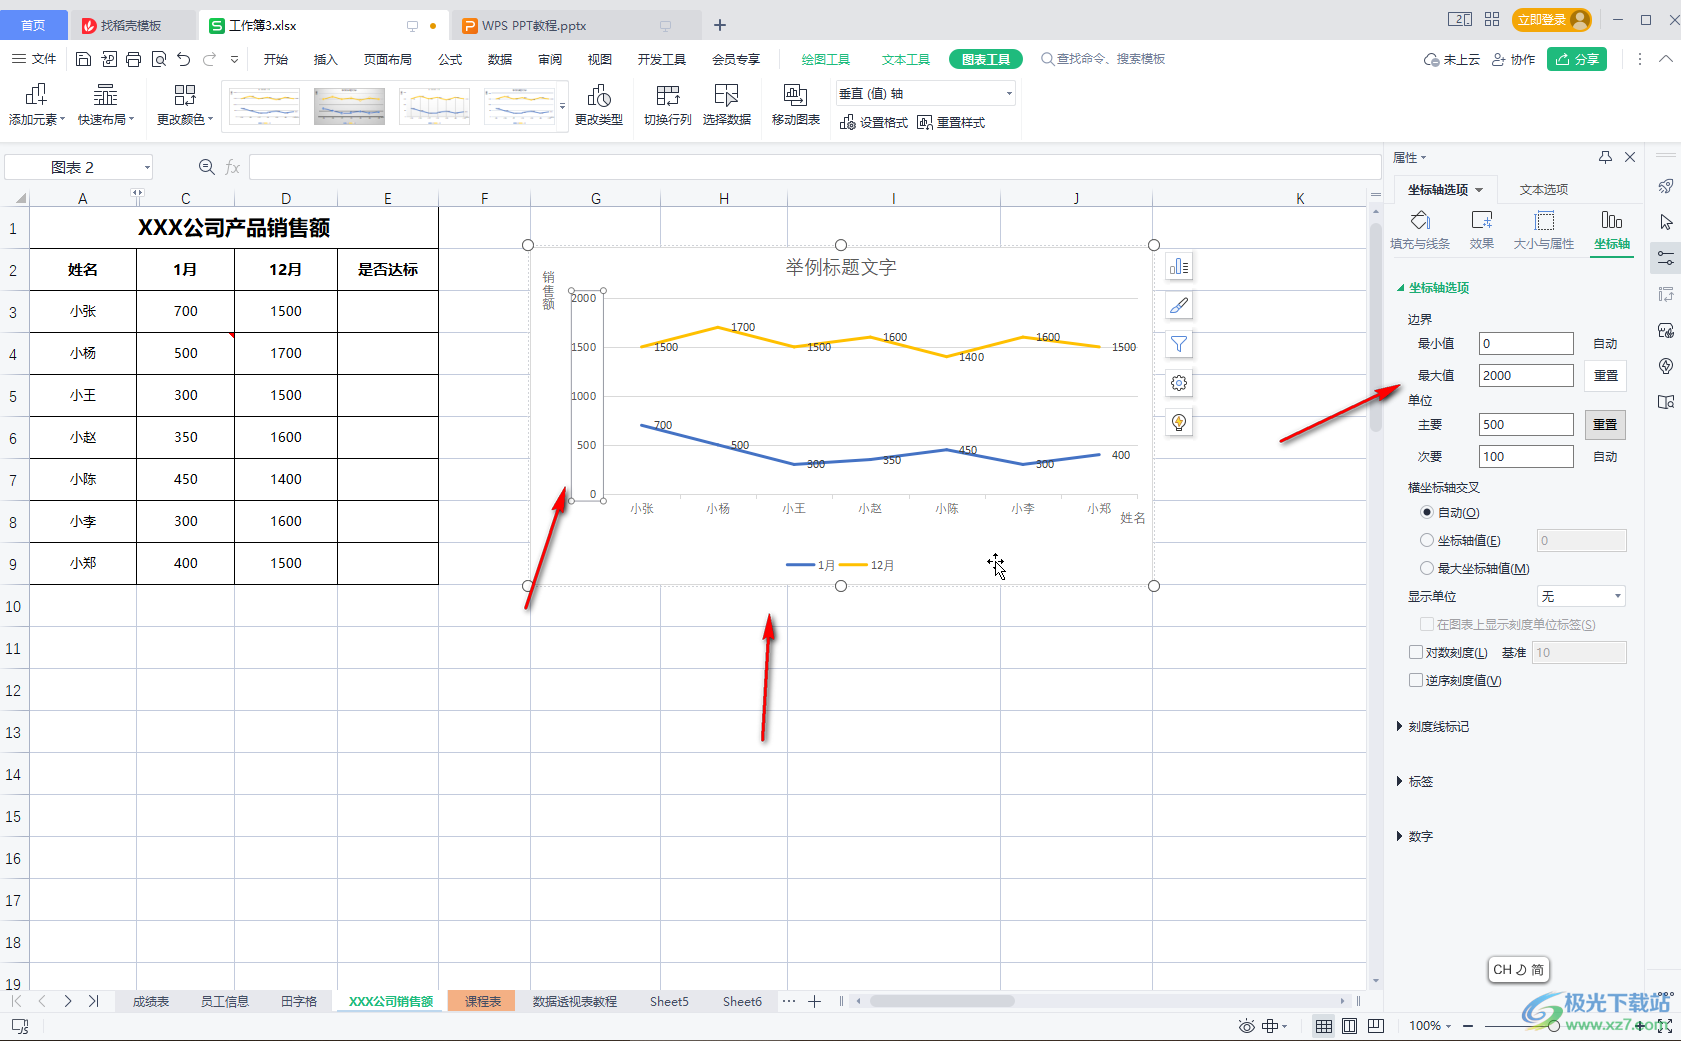Click Move Chart (移动图表)
Viewport: 1681px width, 1041px height.
(x=796, y=105)
